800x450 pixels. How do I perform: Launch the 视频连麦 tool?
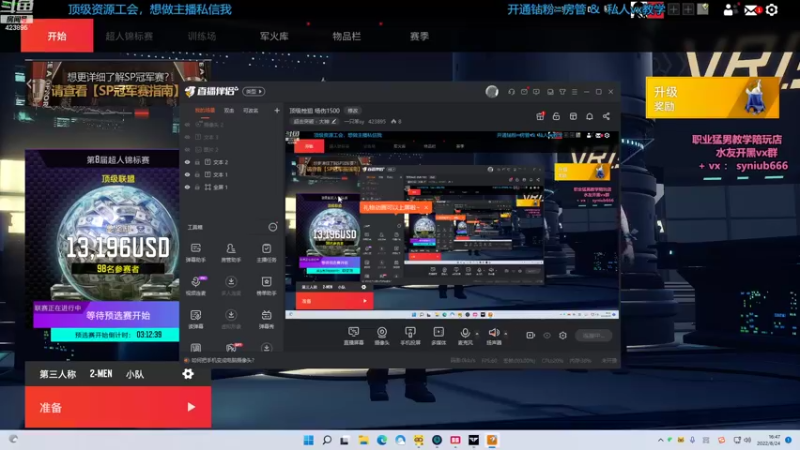pyautogui.click(x=196, y=286)
